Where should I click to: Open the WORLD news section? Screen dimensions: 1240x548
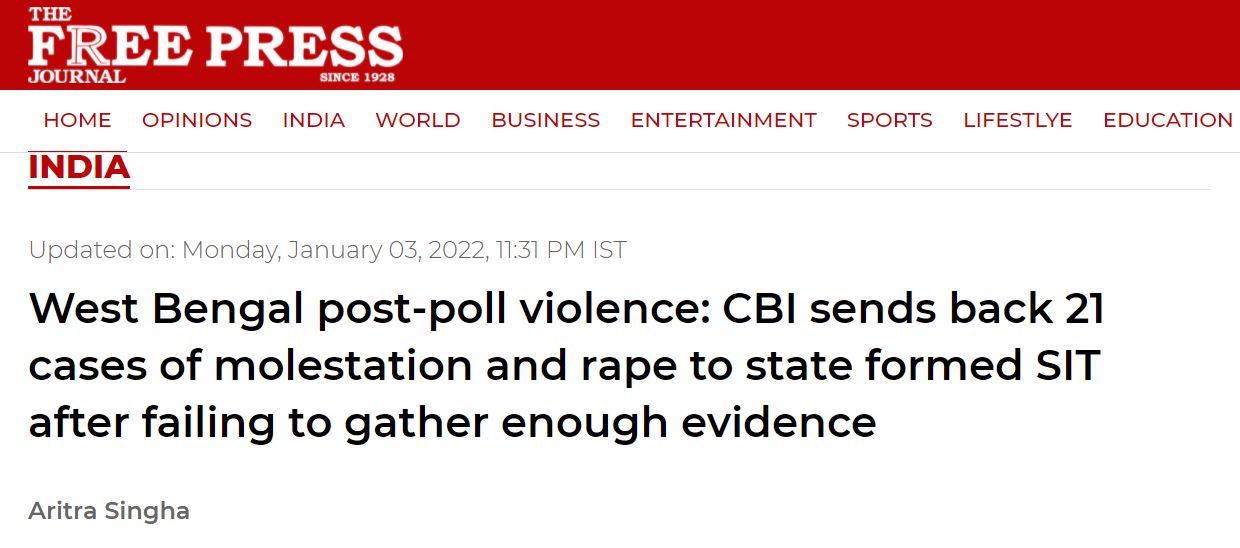point(418,120)
